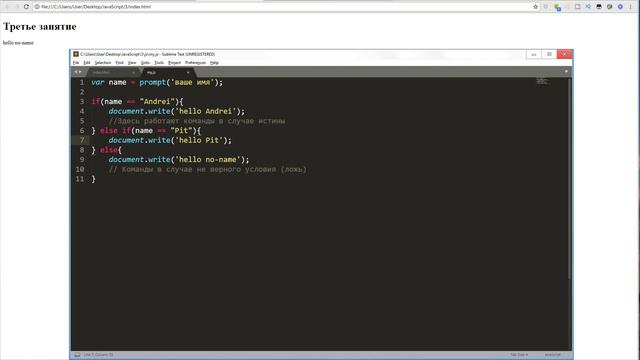Open the Help menu

pyautogui.click(x=214, y=62)
